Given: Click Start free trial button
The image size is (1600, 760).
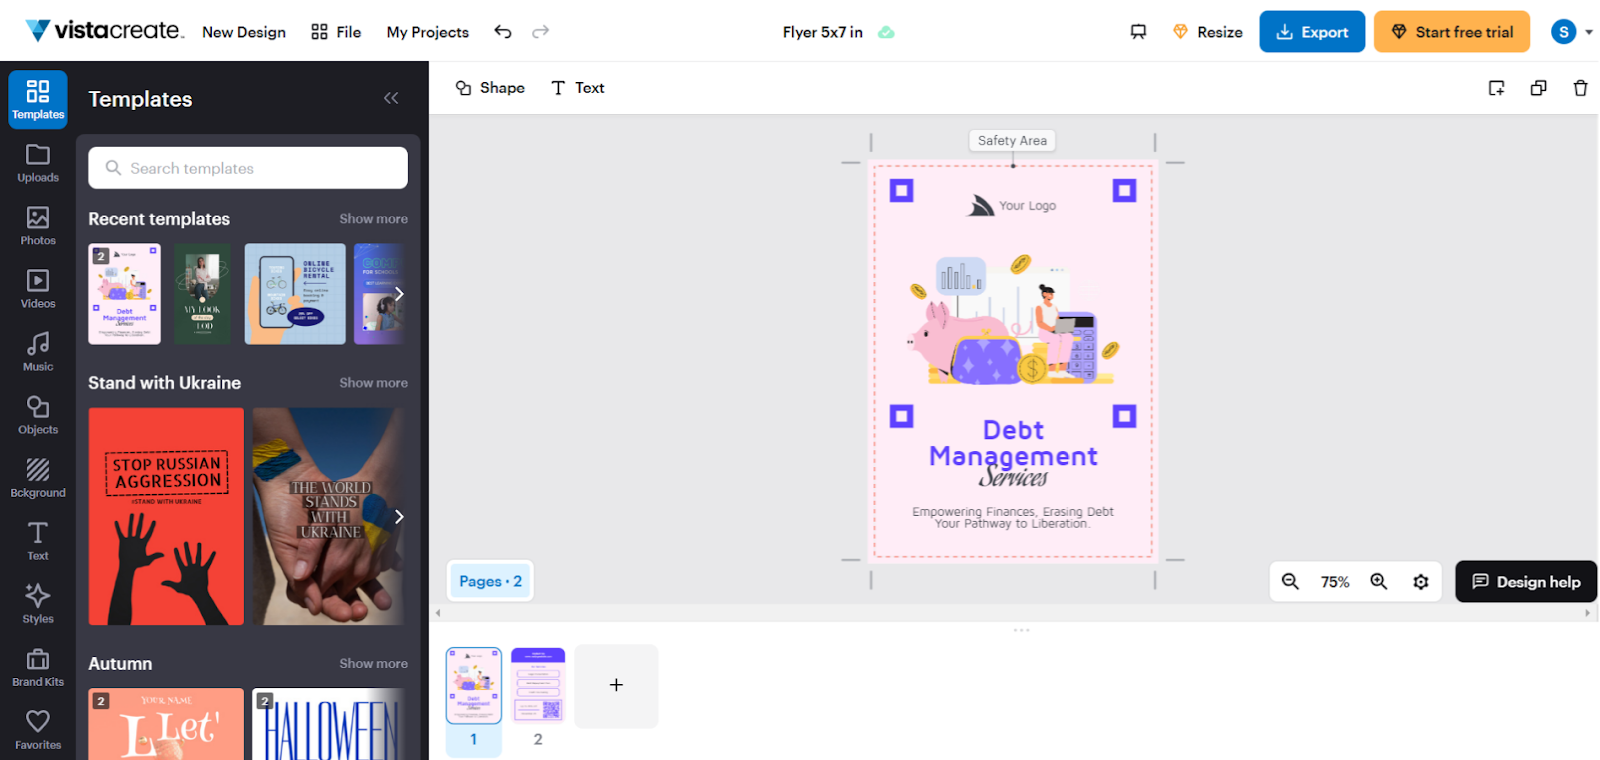Looking at the screenshot, I should tap(1451, 32).
